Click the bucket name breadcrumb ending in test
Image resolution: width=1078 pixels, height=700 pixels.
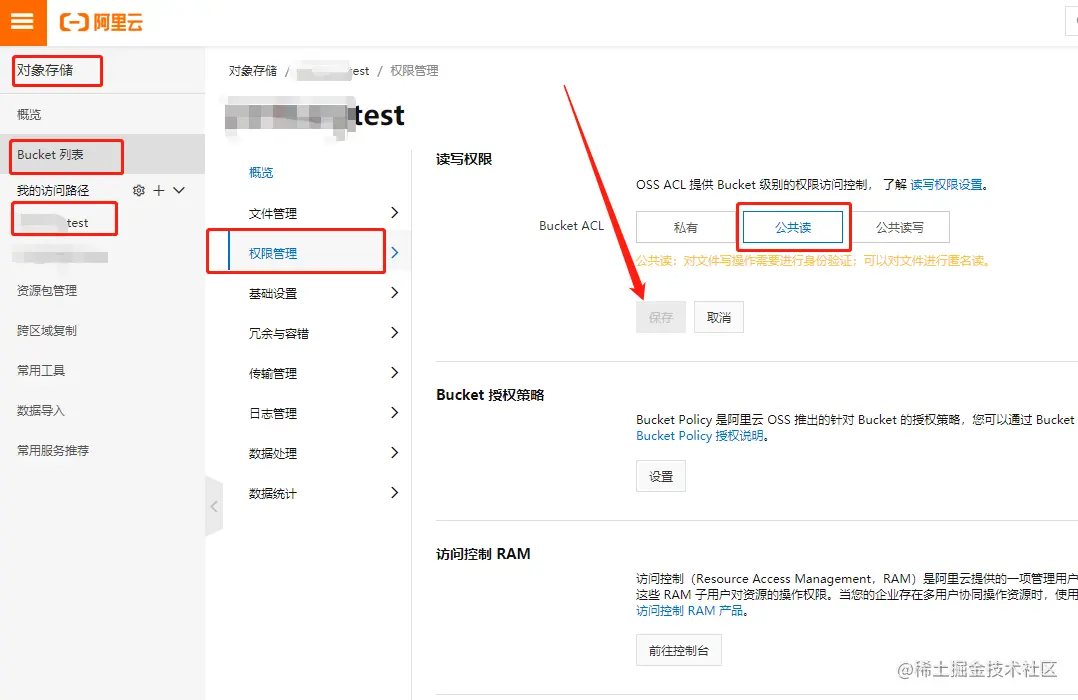click(x=333, y=70)
